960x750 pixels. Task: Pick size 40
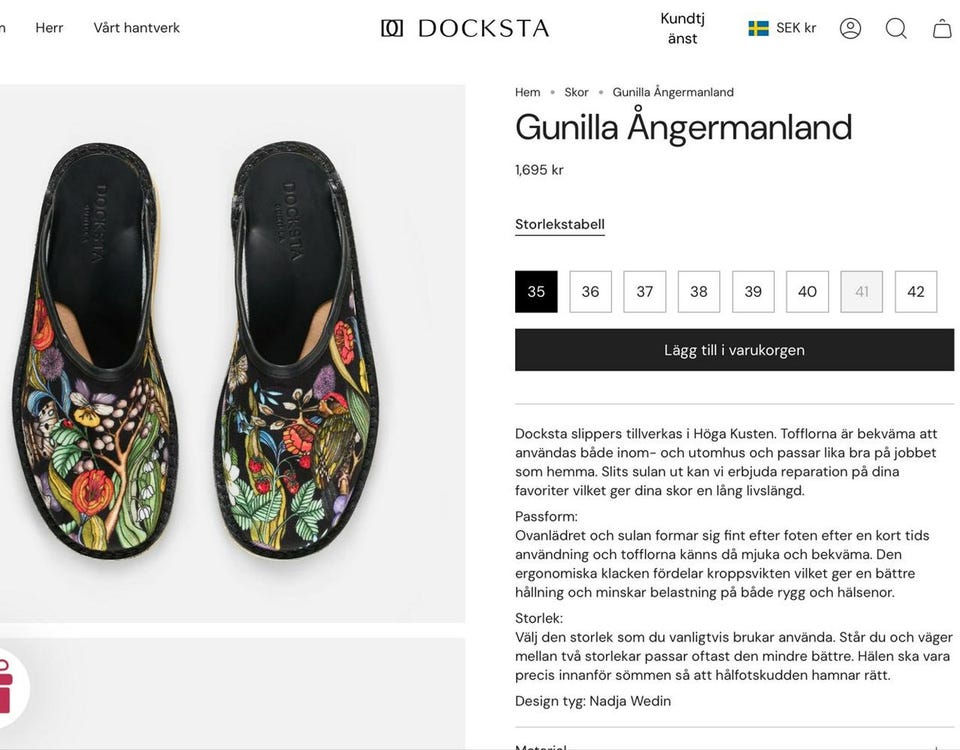pos(807,292)
